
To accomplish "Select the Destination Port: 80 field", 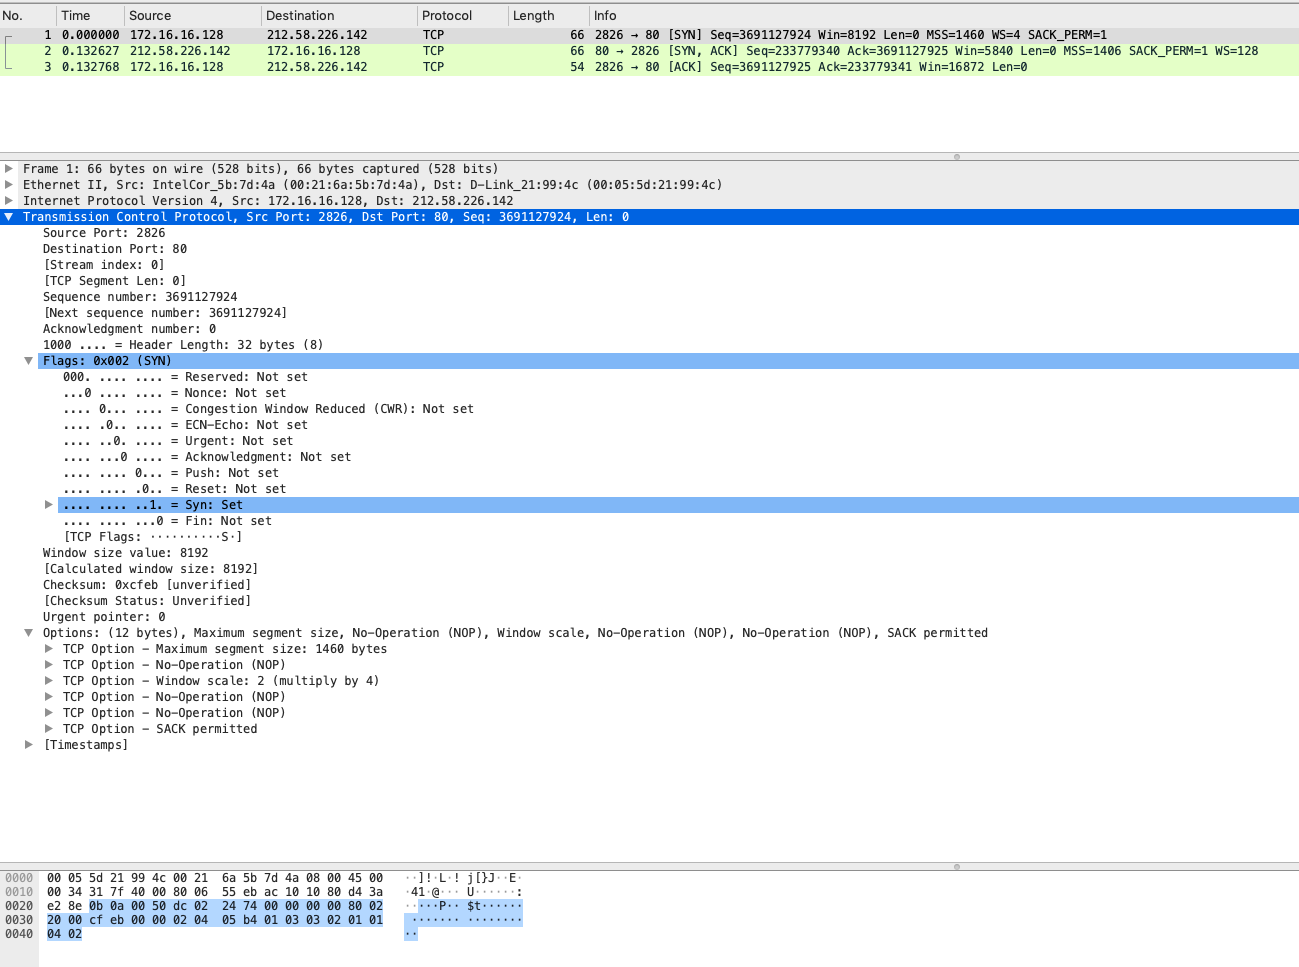I will [115, 249].
